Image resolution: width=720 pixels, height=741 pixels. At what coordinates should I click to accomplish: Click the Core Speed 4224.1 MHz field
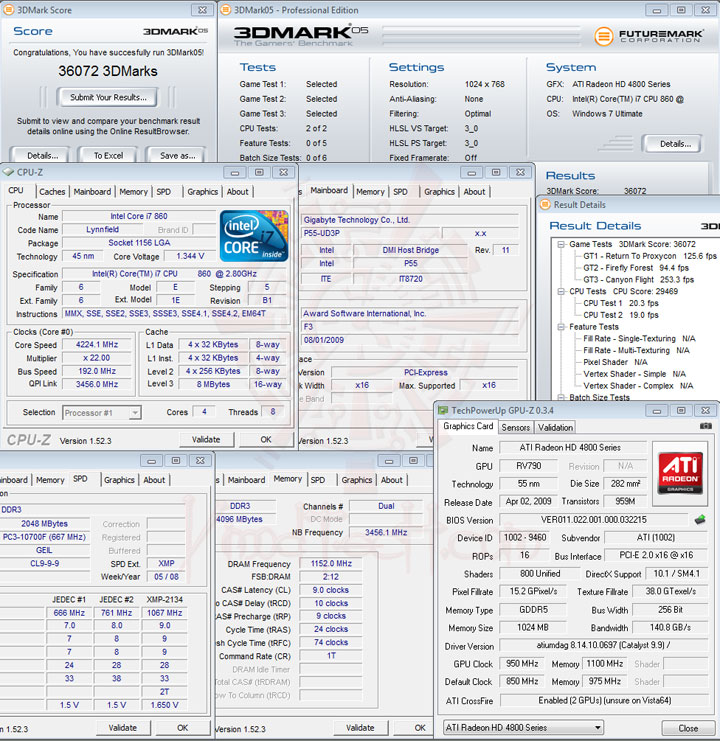pyautogui.click(x=97, y=345)
